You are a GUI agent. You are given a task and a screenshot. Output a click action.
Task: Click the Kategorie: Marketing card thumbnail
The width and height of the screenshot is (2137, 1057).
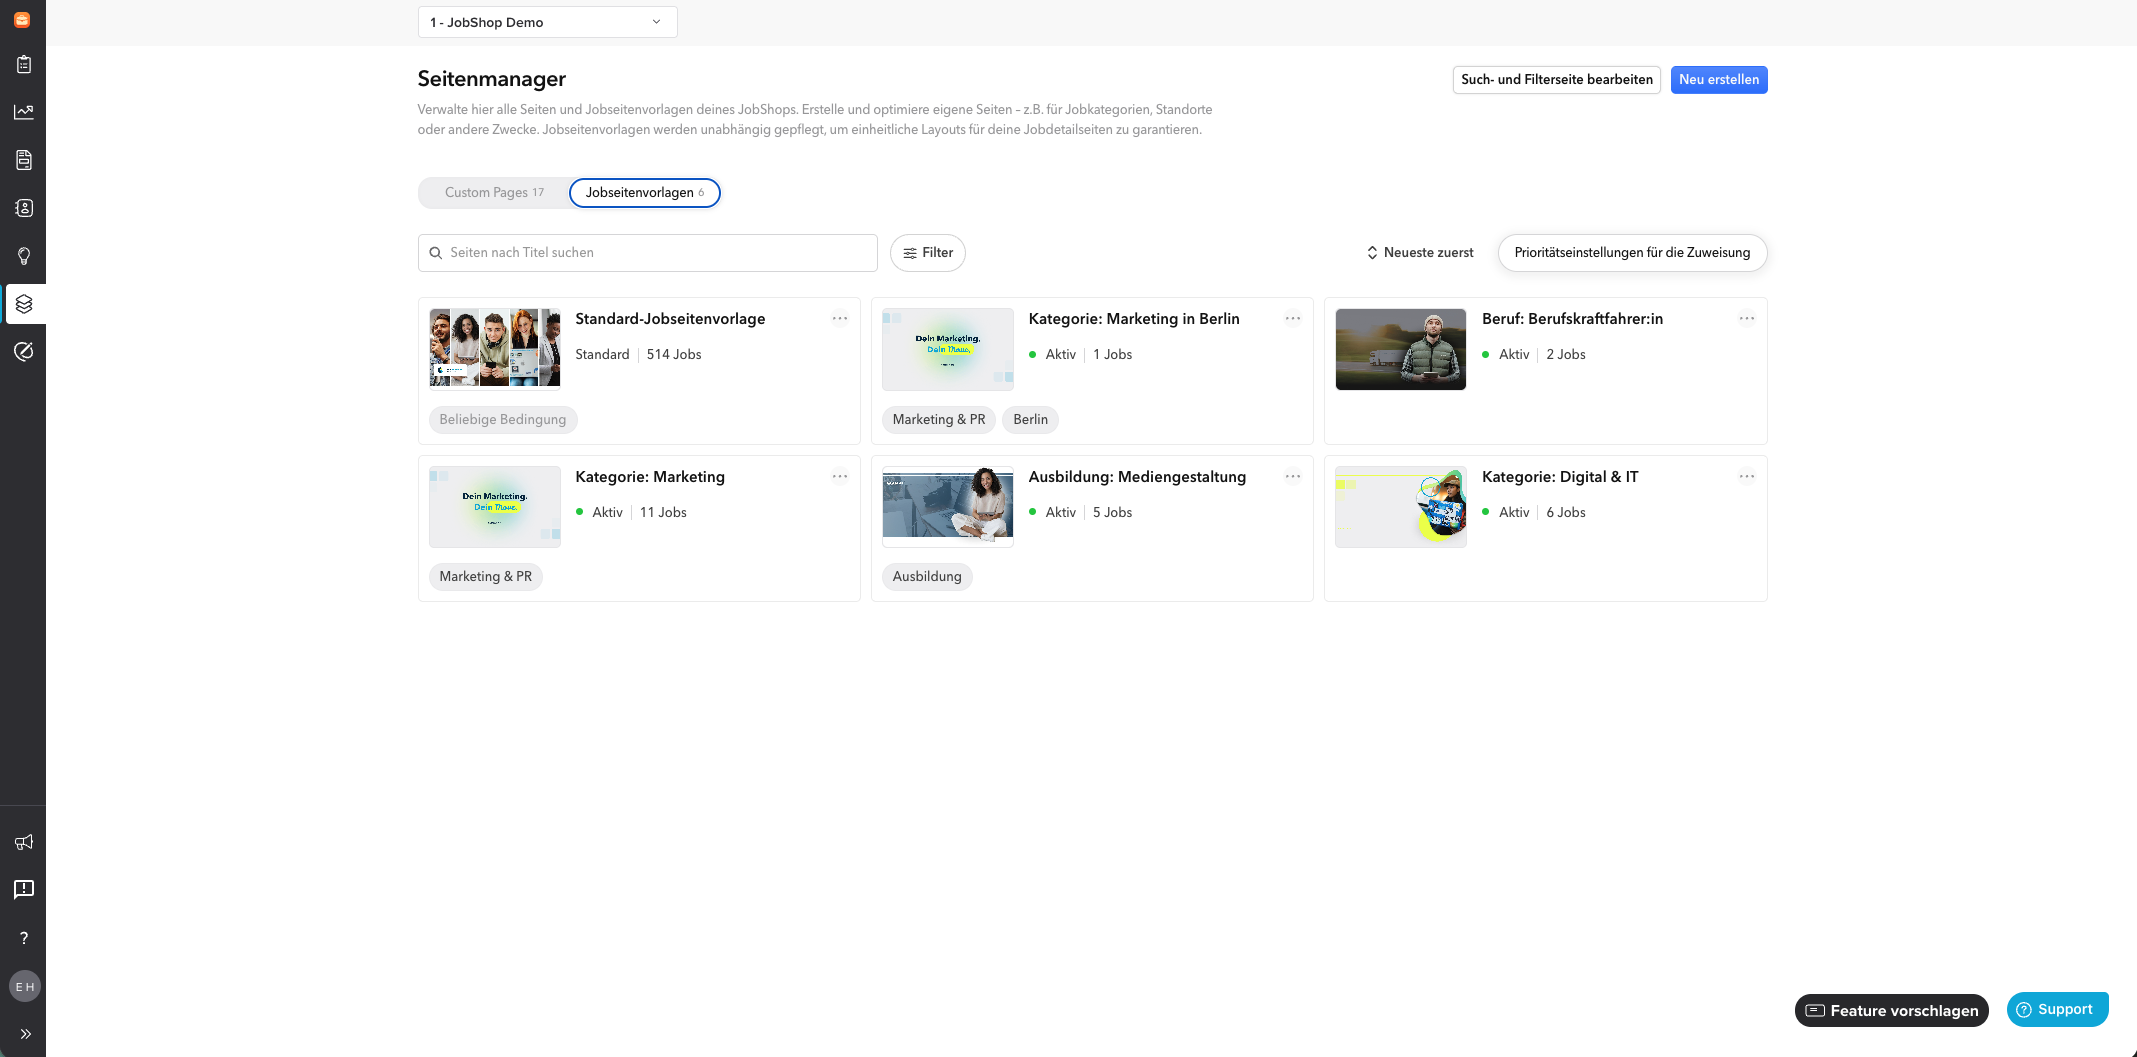click(495, 507)
